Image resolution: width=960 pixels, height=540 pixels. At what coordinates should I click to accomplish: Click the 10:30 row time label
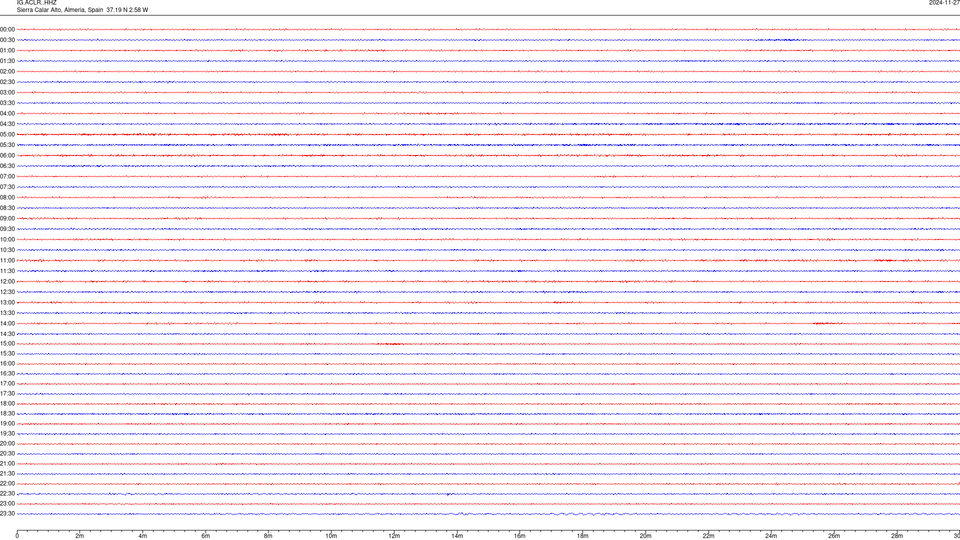click(x=7, y=250)
